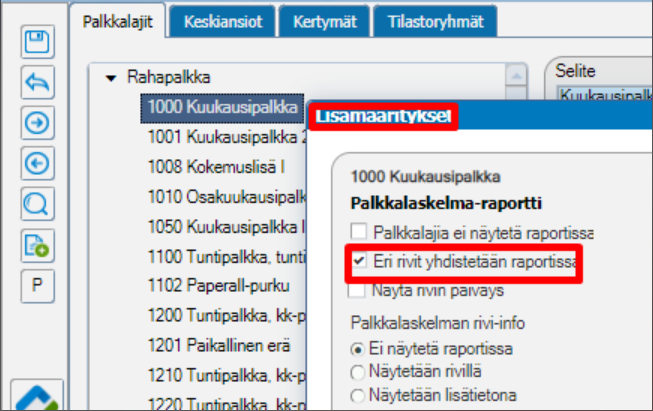Switch to the Kertymät tab
The image size is (653, 411).
click(325, 22)
